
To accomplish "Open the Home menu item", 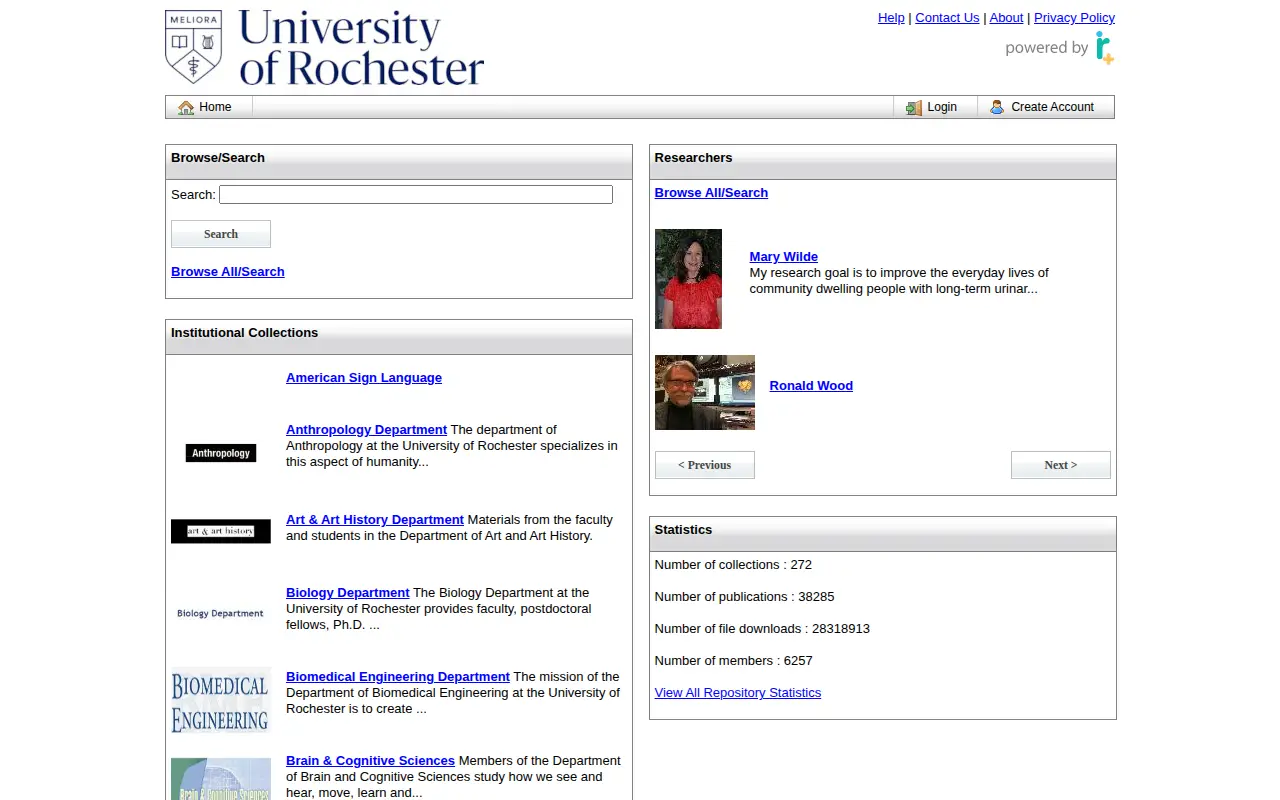I will pos(209,107).
